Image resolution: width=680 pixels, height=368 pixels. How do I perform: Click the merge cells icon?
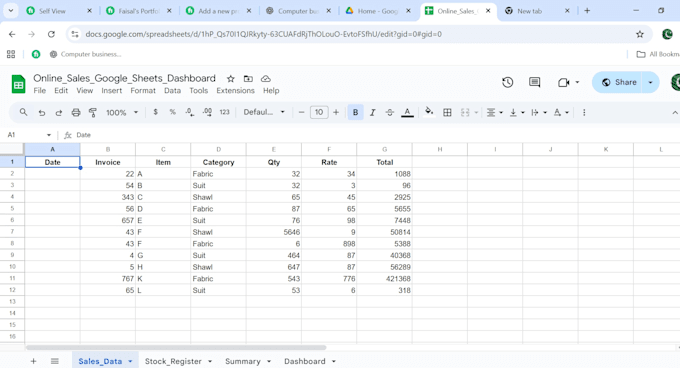click(x=465, y=113)
